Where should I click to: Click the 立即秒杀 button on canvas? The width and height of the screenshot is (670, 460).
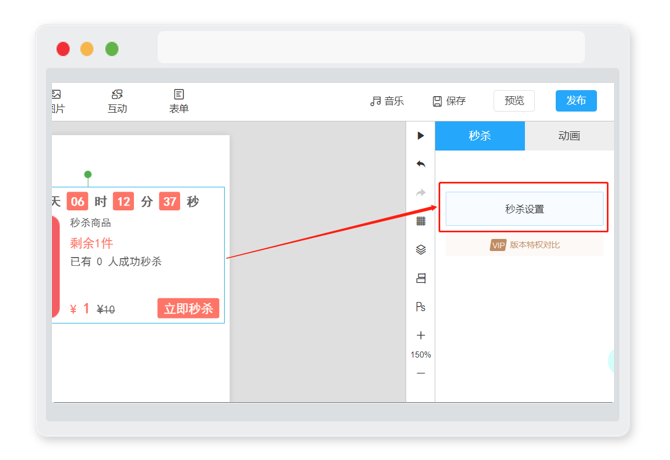click(188, 308)
